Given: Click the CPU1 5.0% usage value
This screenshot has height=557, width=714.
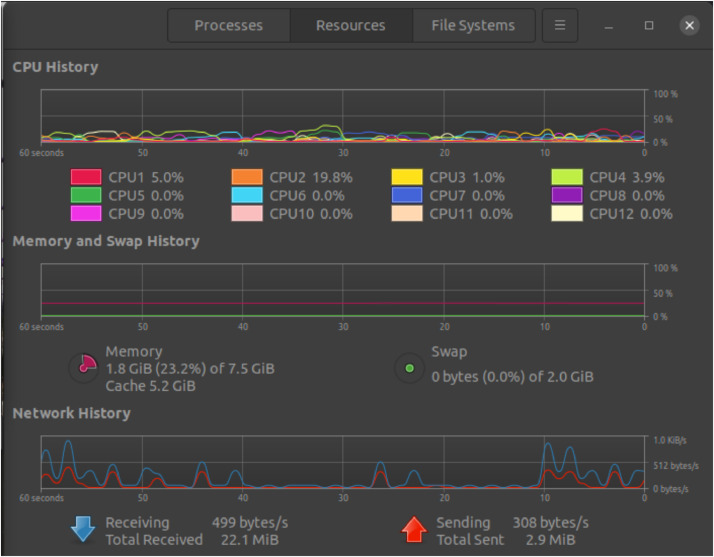Looking at the screenshot, I should point(168,177).
